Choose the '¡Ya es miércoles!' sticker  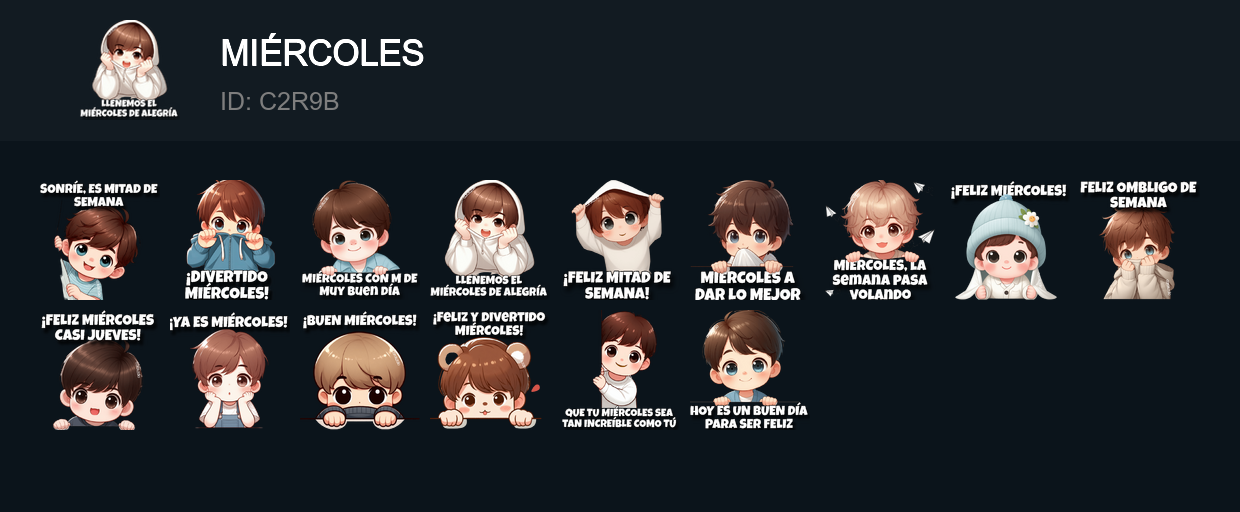229,370
